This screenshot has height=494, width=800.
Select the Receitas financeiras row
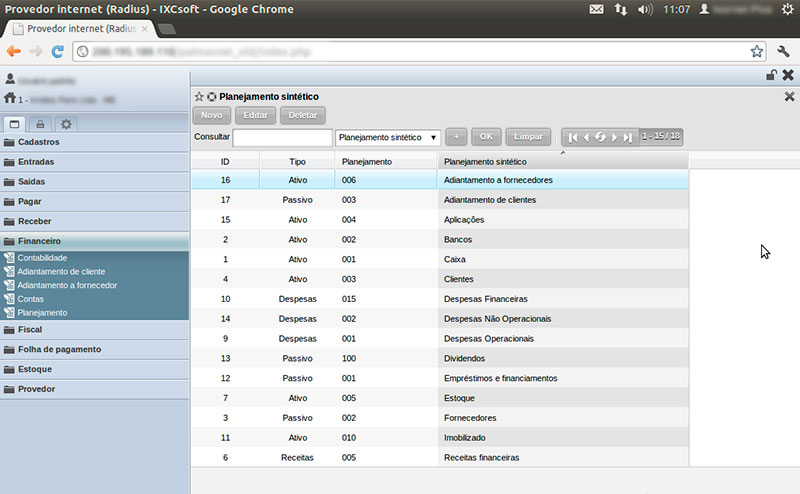[x=440, y=457]
